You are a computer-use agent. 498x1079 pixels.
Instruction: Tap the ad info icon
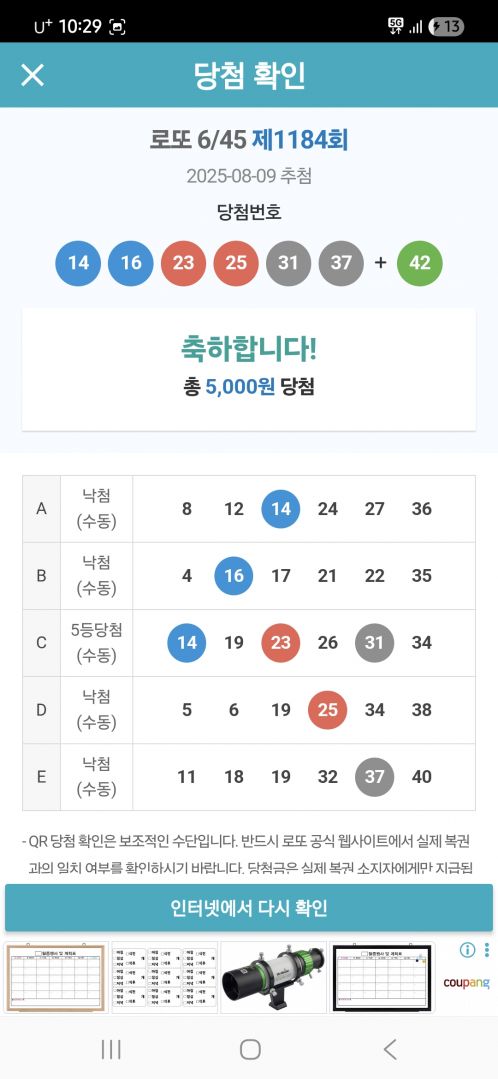[467, 950]
